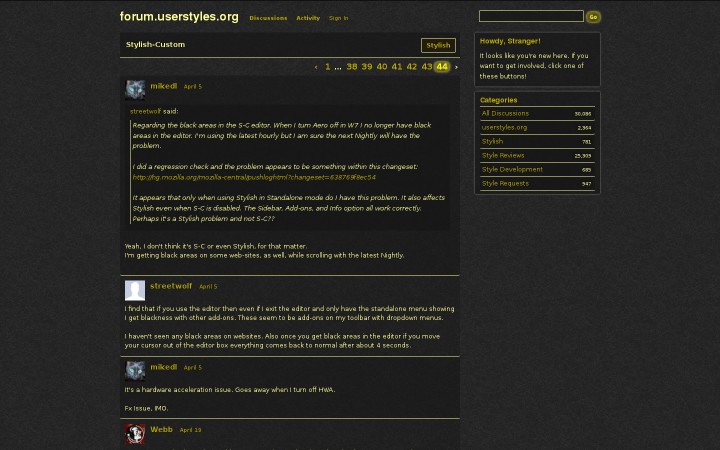Jump to page 41
This screenshot has width=720, height=450.
[x=397, y=67]
